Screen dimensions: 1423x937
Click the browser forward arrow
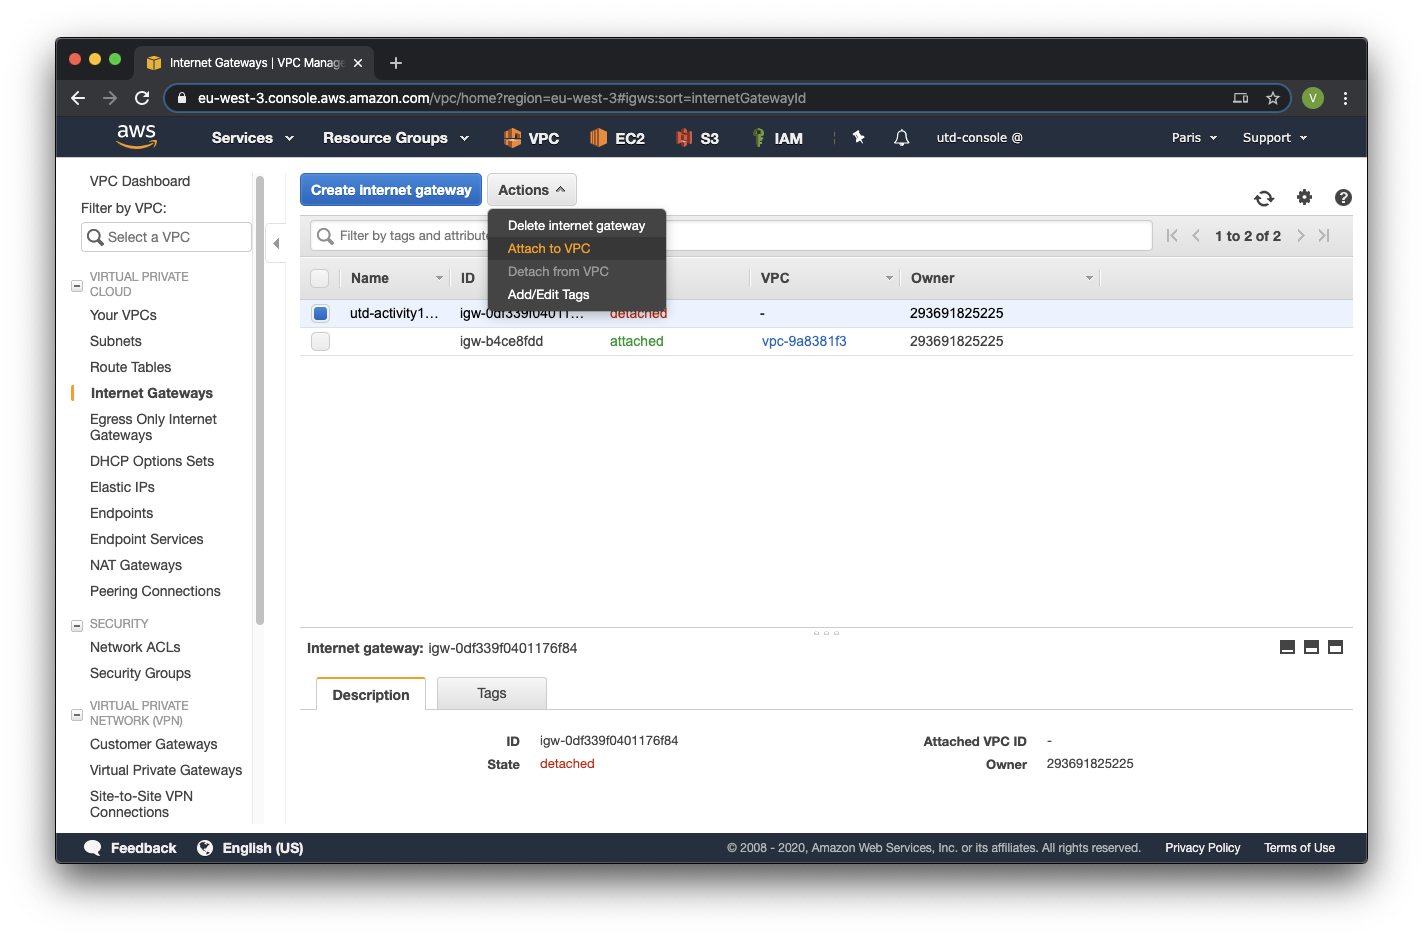(110, 98)
